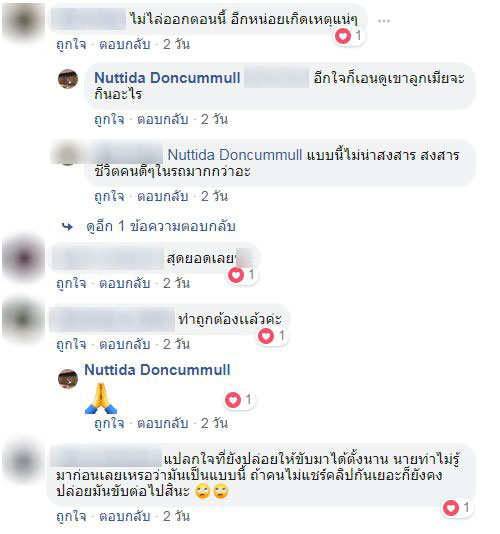This screenshot has height=534, width=500.
Task: Click ถูกใจ under the top comment
Action: click(72, 45)
